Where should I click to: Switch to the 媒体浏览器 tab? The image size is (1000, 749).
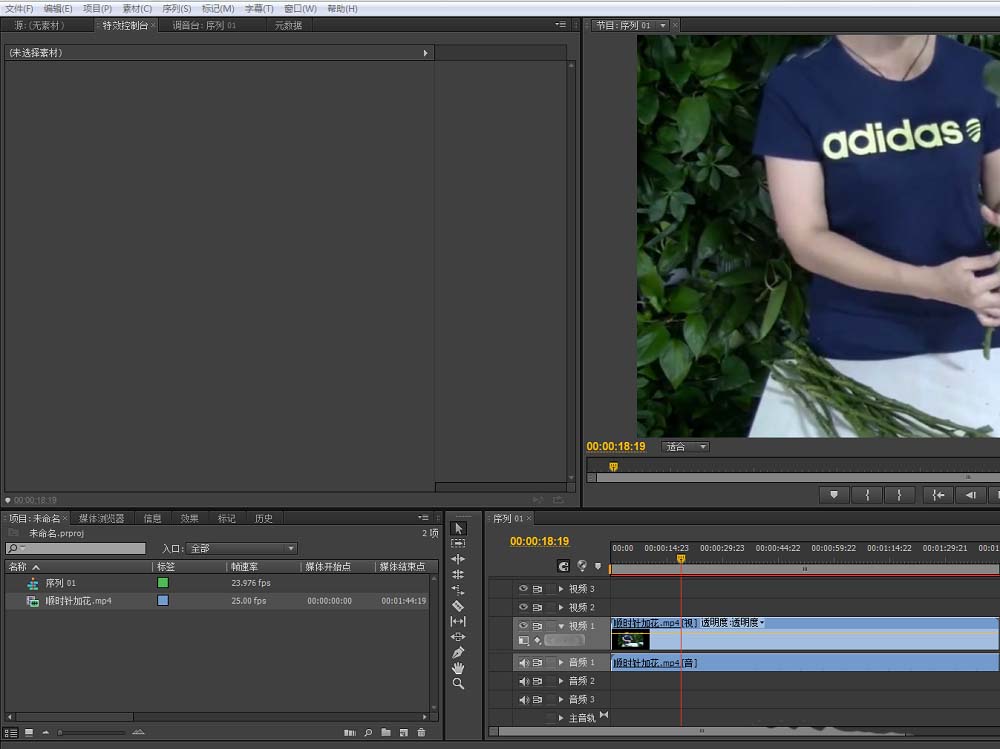tap(101, 518)
